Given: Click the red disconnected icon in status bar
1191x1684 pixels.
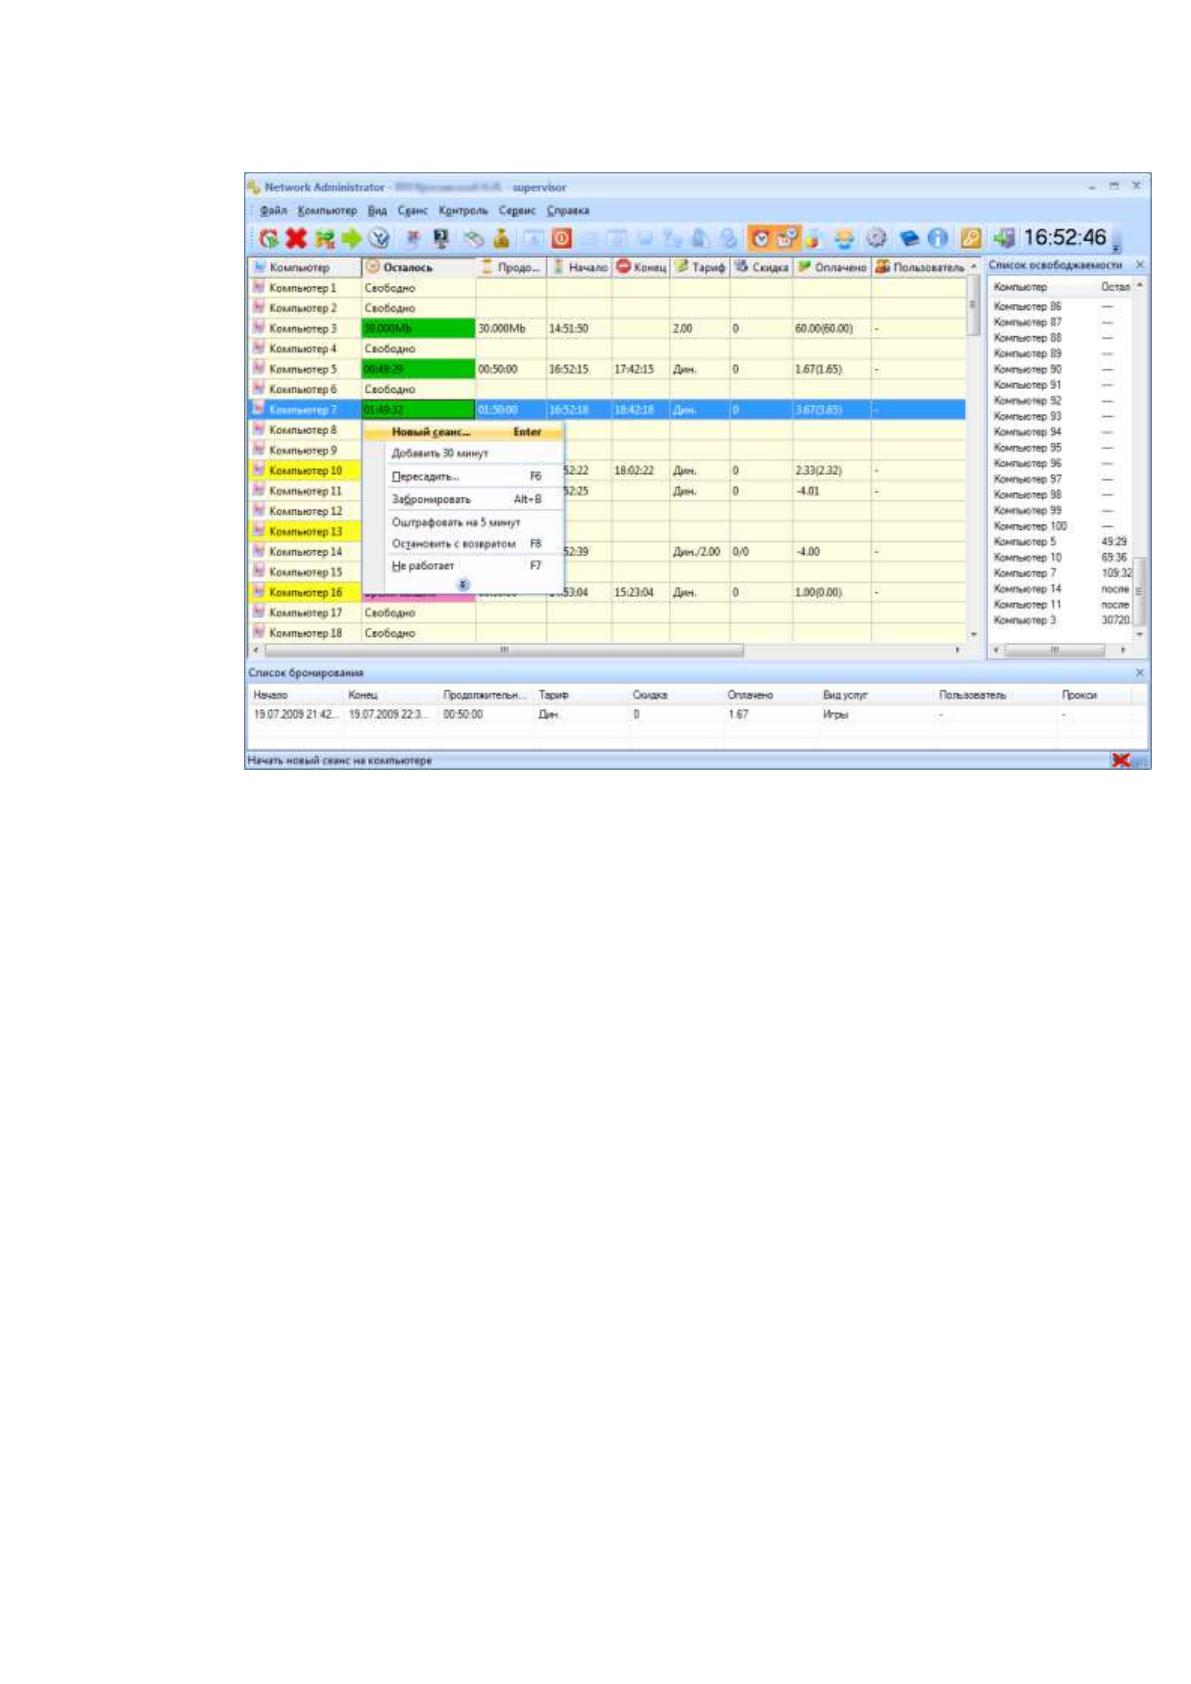Looking at the screenshot, I should coord(1121,760).
